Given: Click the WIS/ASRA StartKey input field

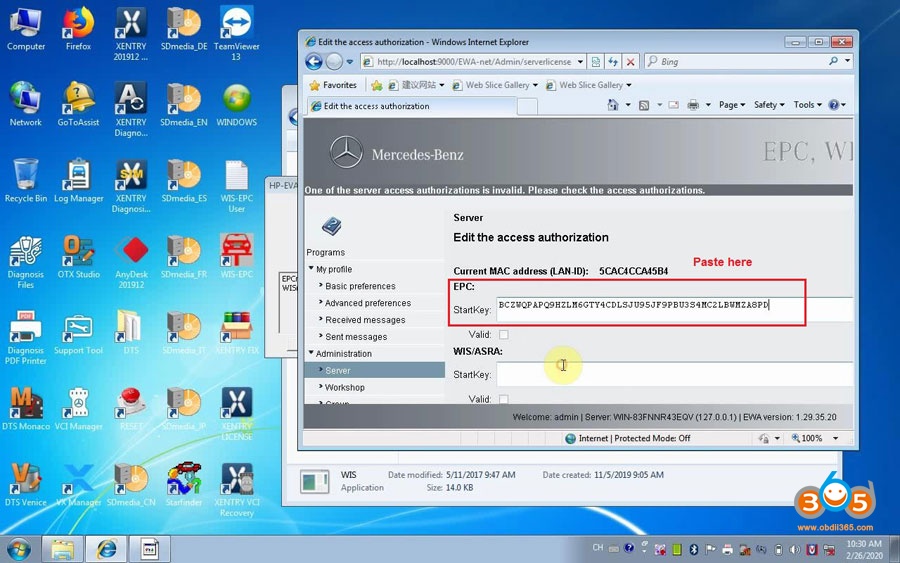Looking at the screenshot, I should tap(674, 374).
